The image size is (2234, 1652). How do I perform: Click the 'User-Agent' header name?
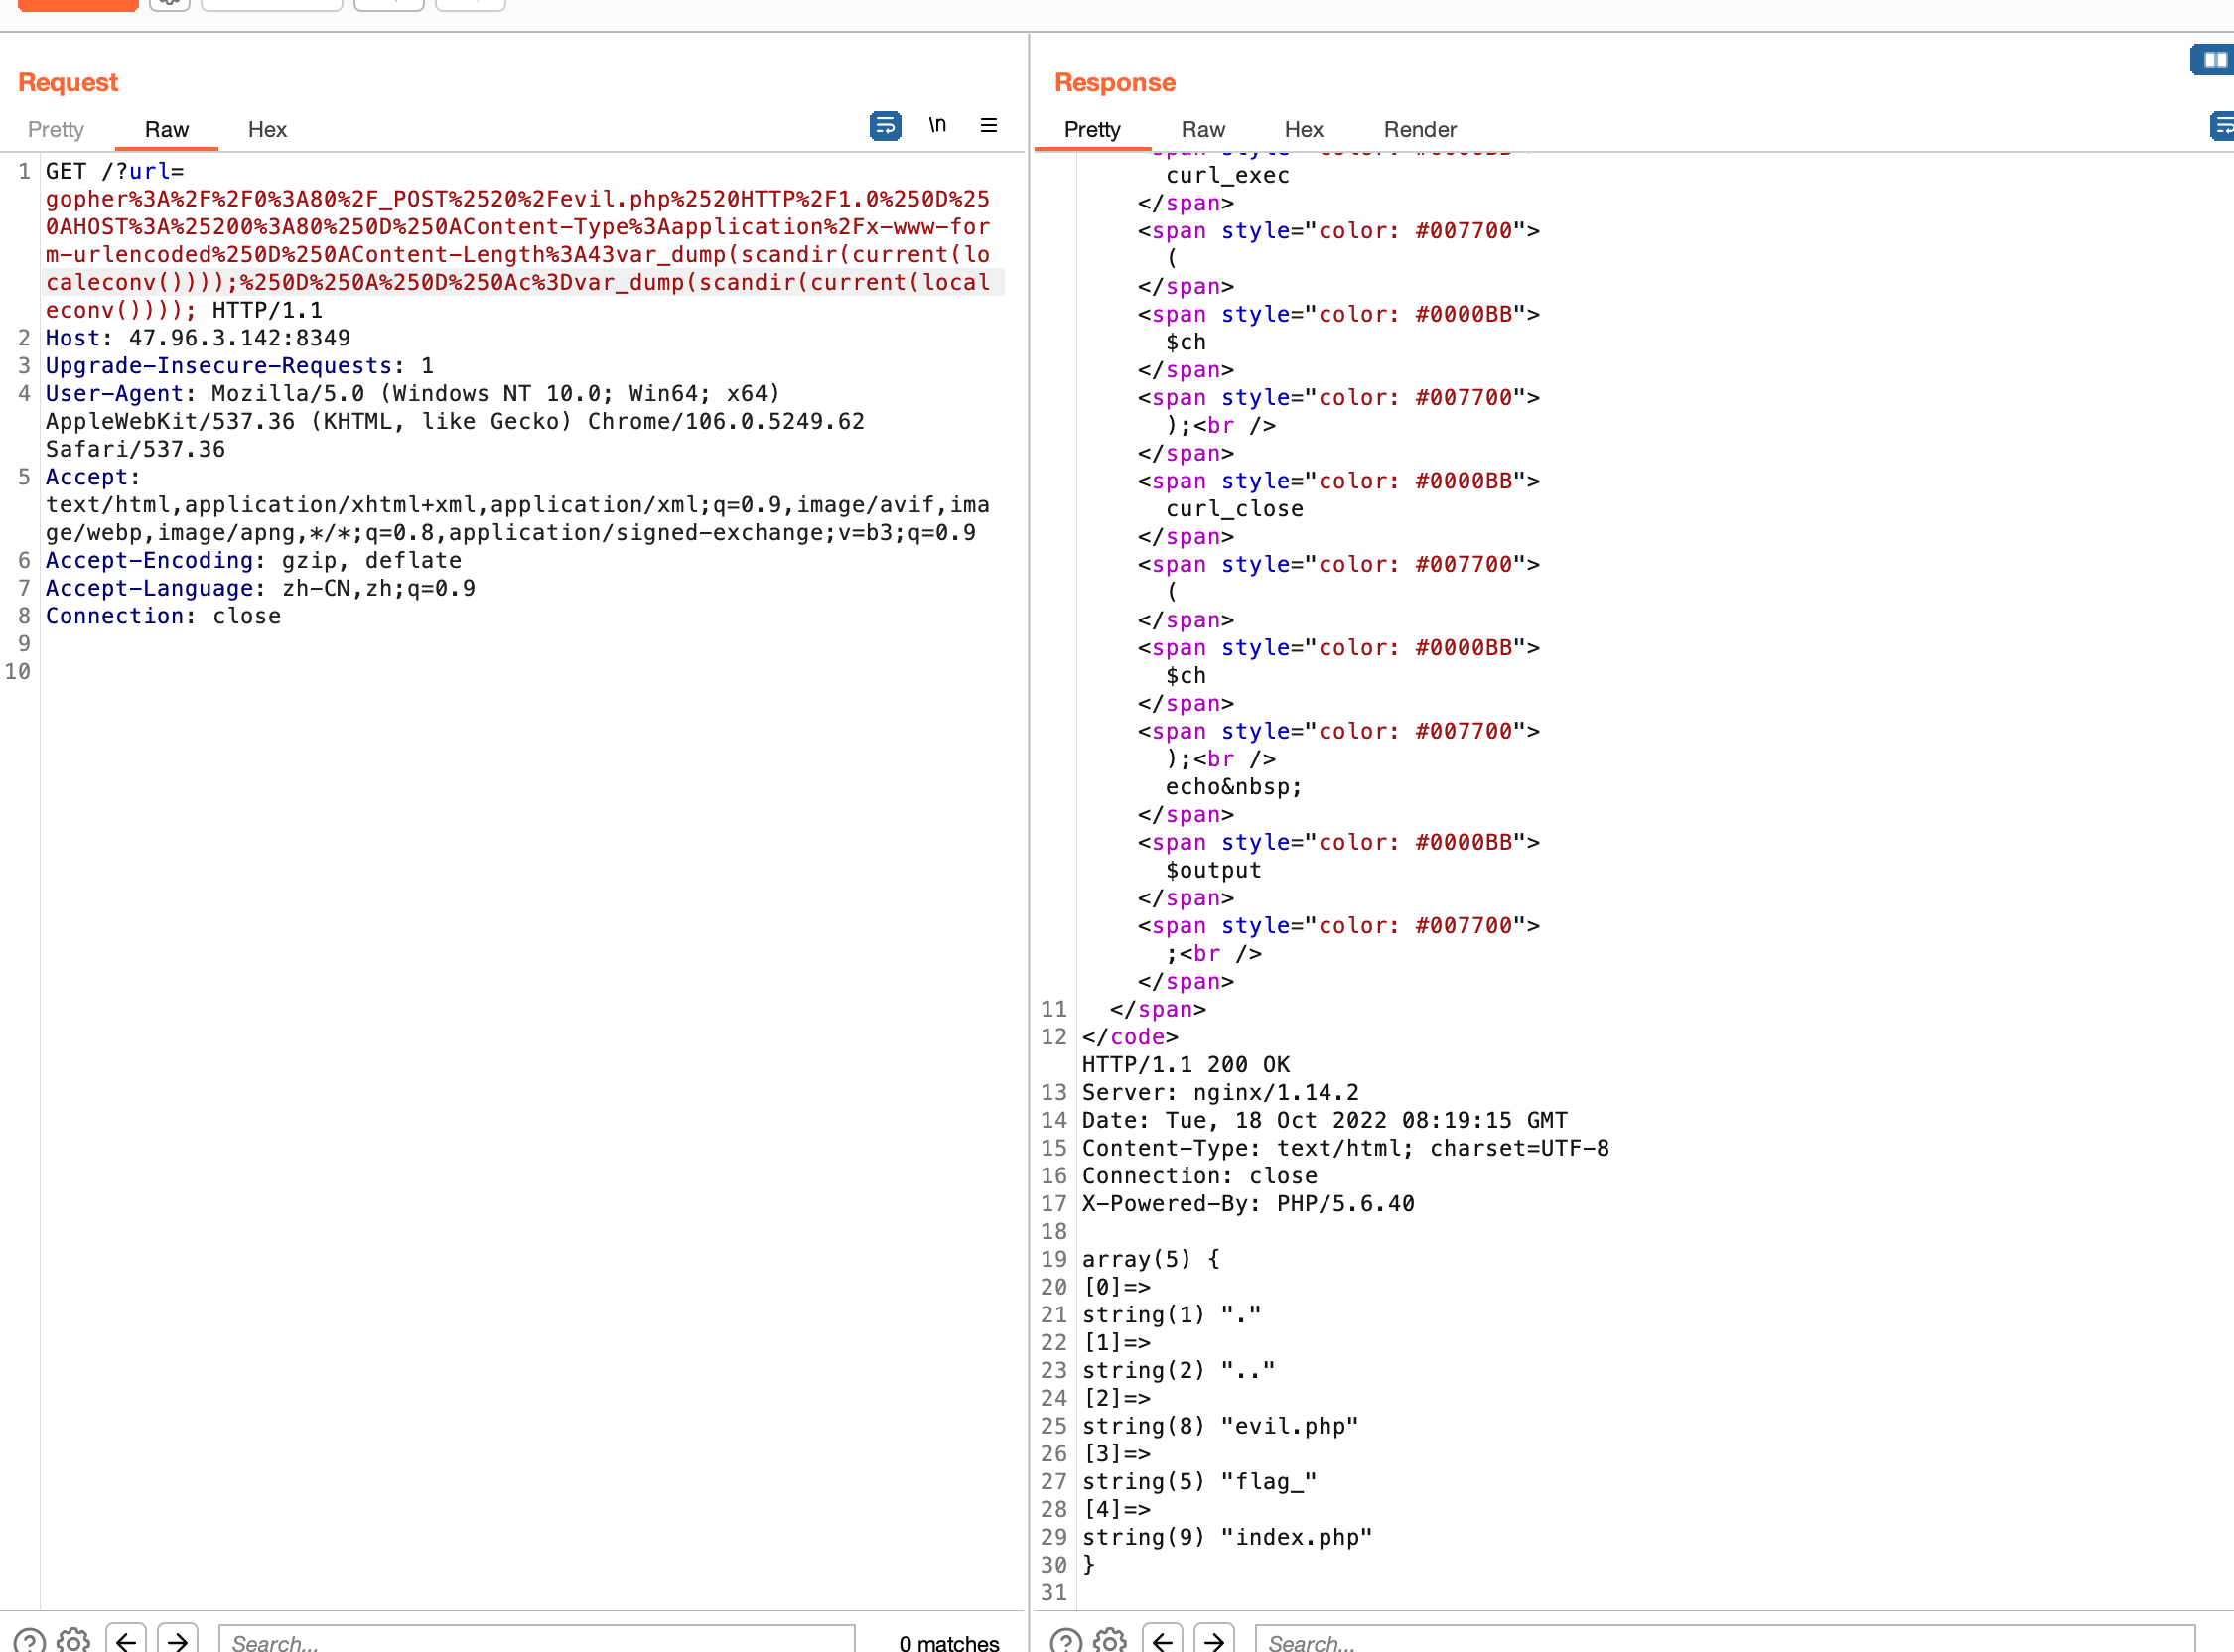pyautogui.click(x=114, y=394)
